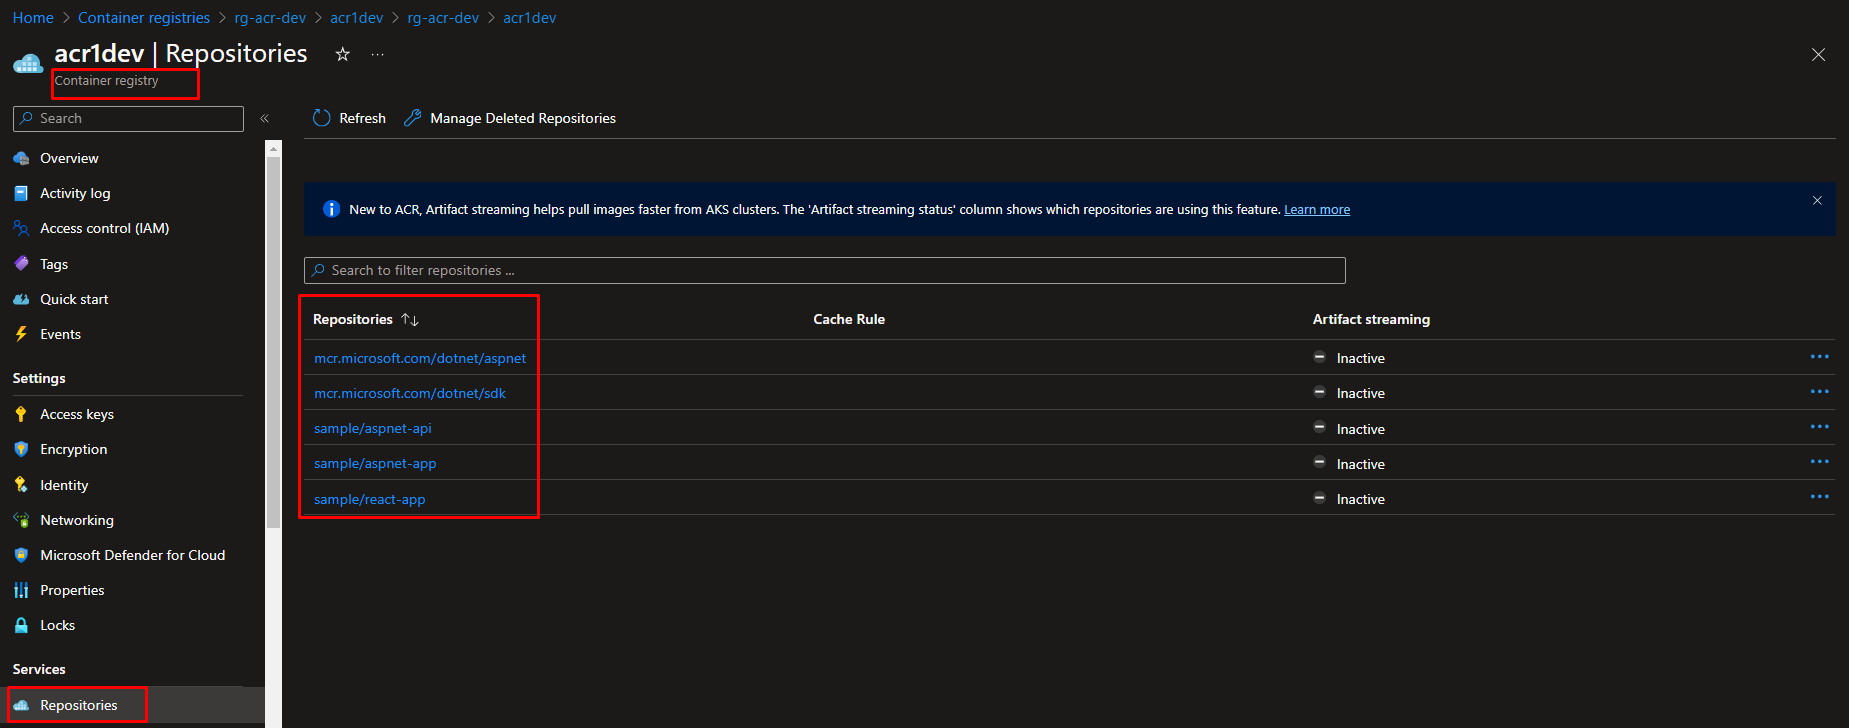
Task: Select Identity in the Settings section
Action: point(64,485)
